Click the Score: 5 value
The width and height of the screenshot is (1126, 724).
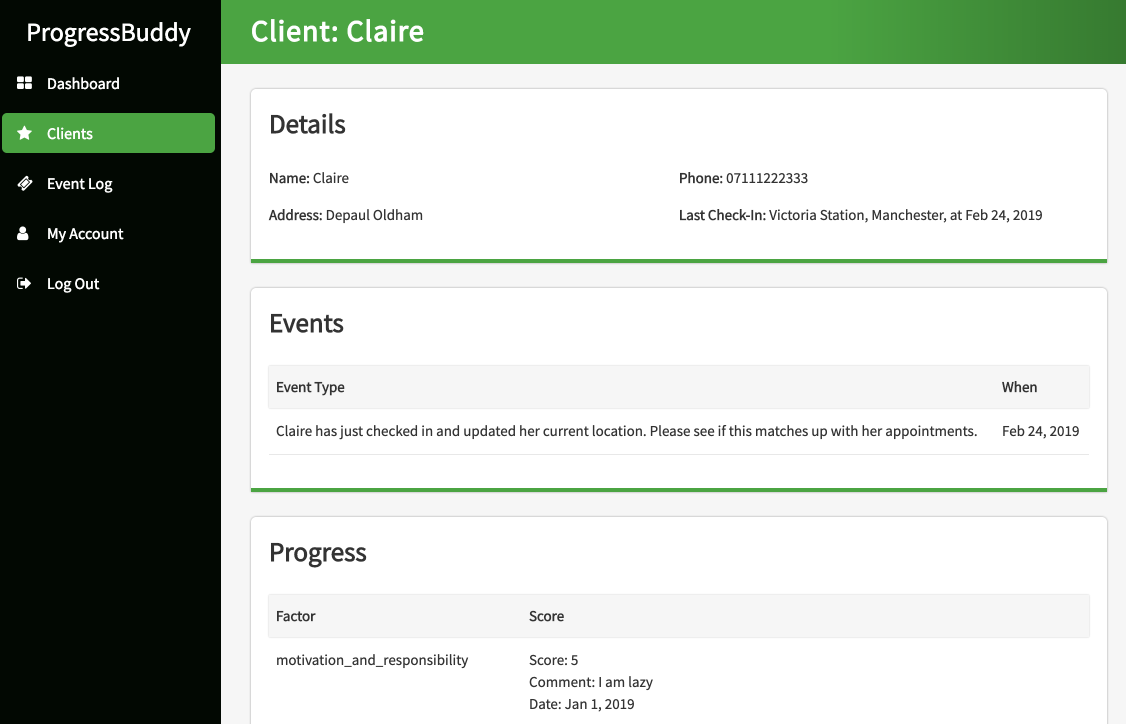[554, 660]
